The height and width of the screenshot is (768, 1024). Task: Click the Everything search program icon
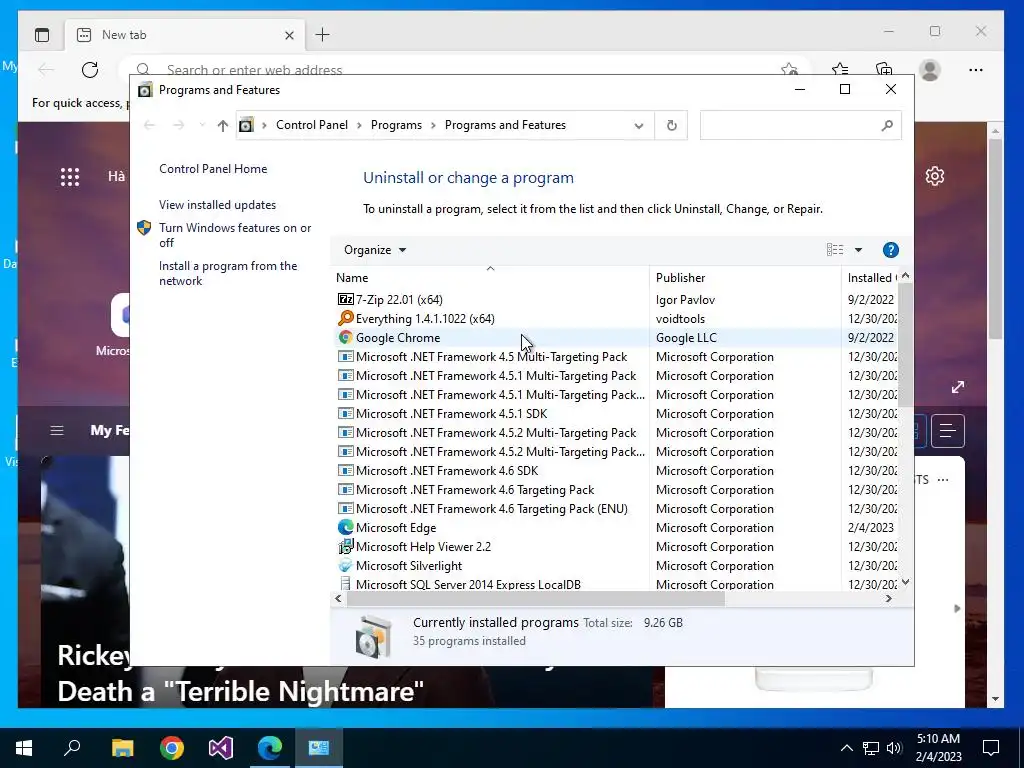(345, 319)
